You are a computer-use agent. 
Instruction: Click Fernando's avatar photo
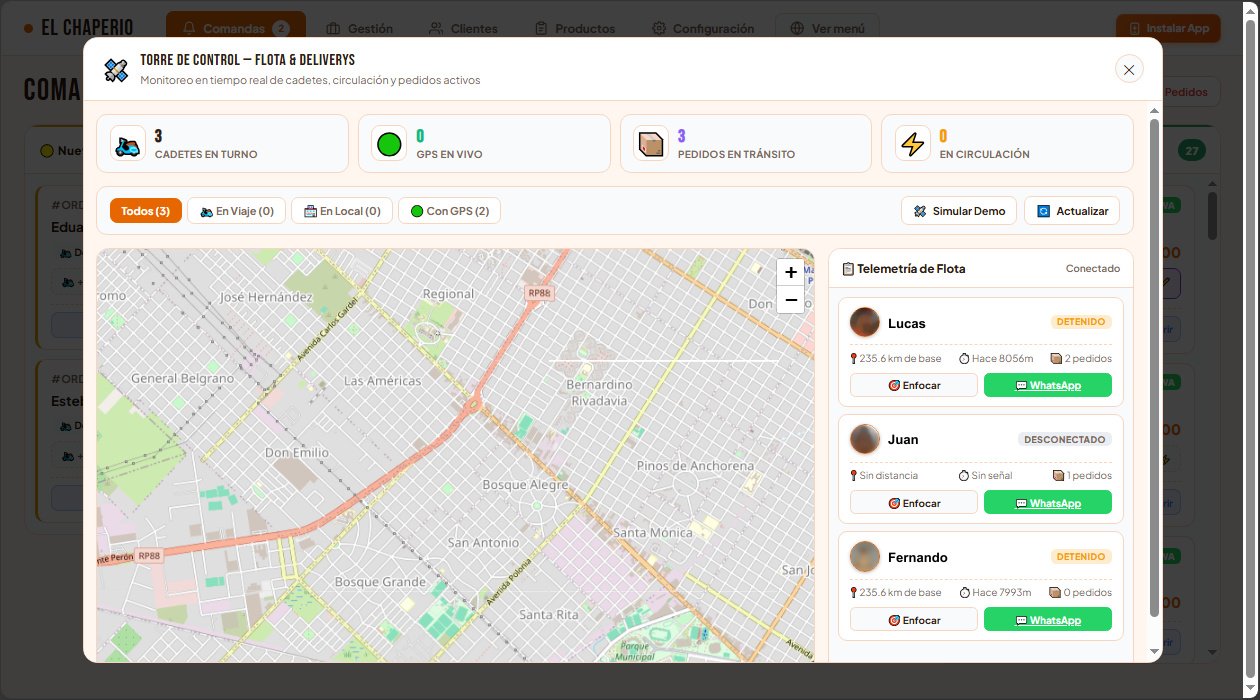[864, 556]
